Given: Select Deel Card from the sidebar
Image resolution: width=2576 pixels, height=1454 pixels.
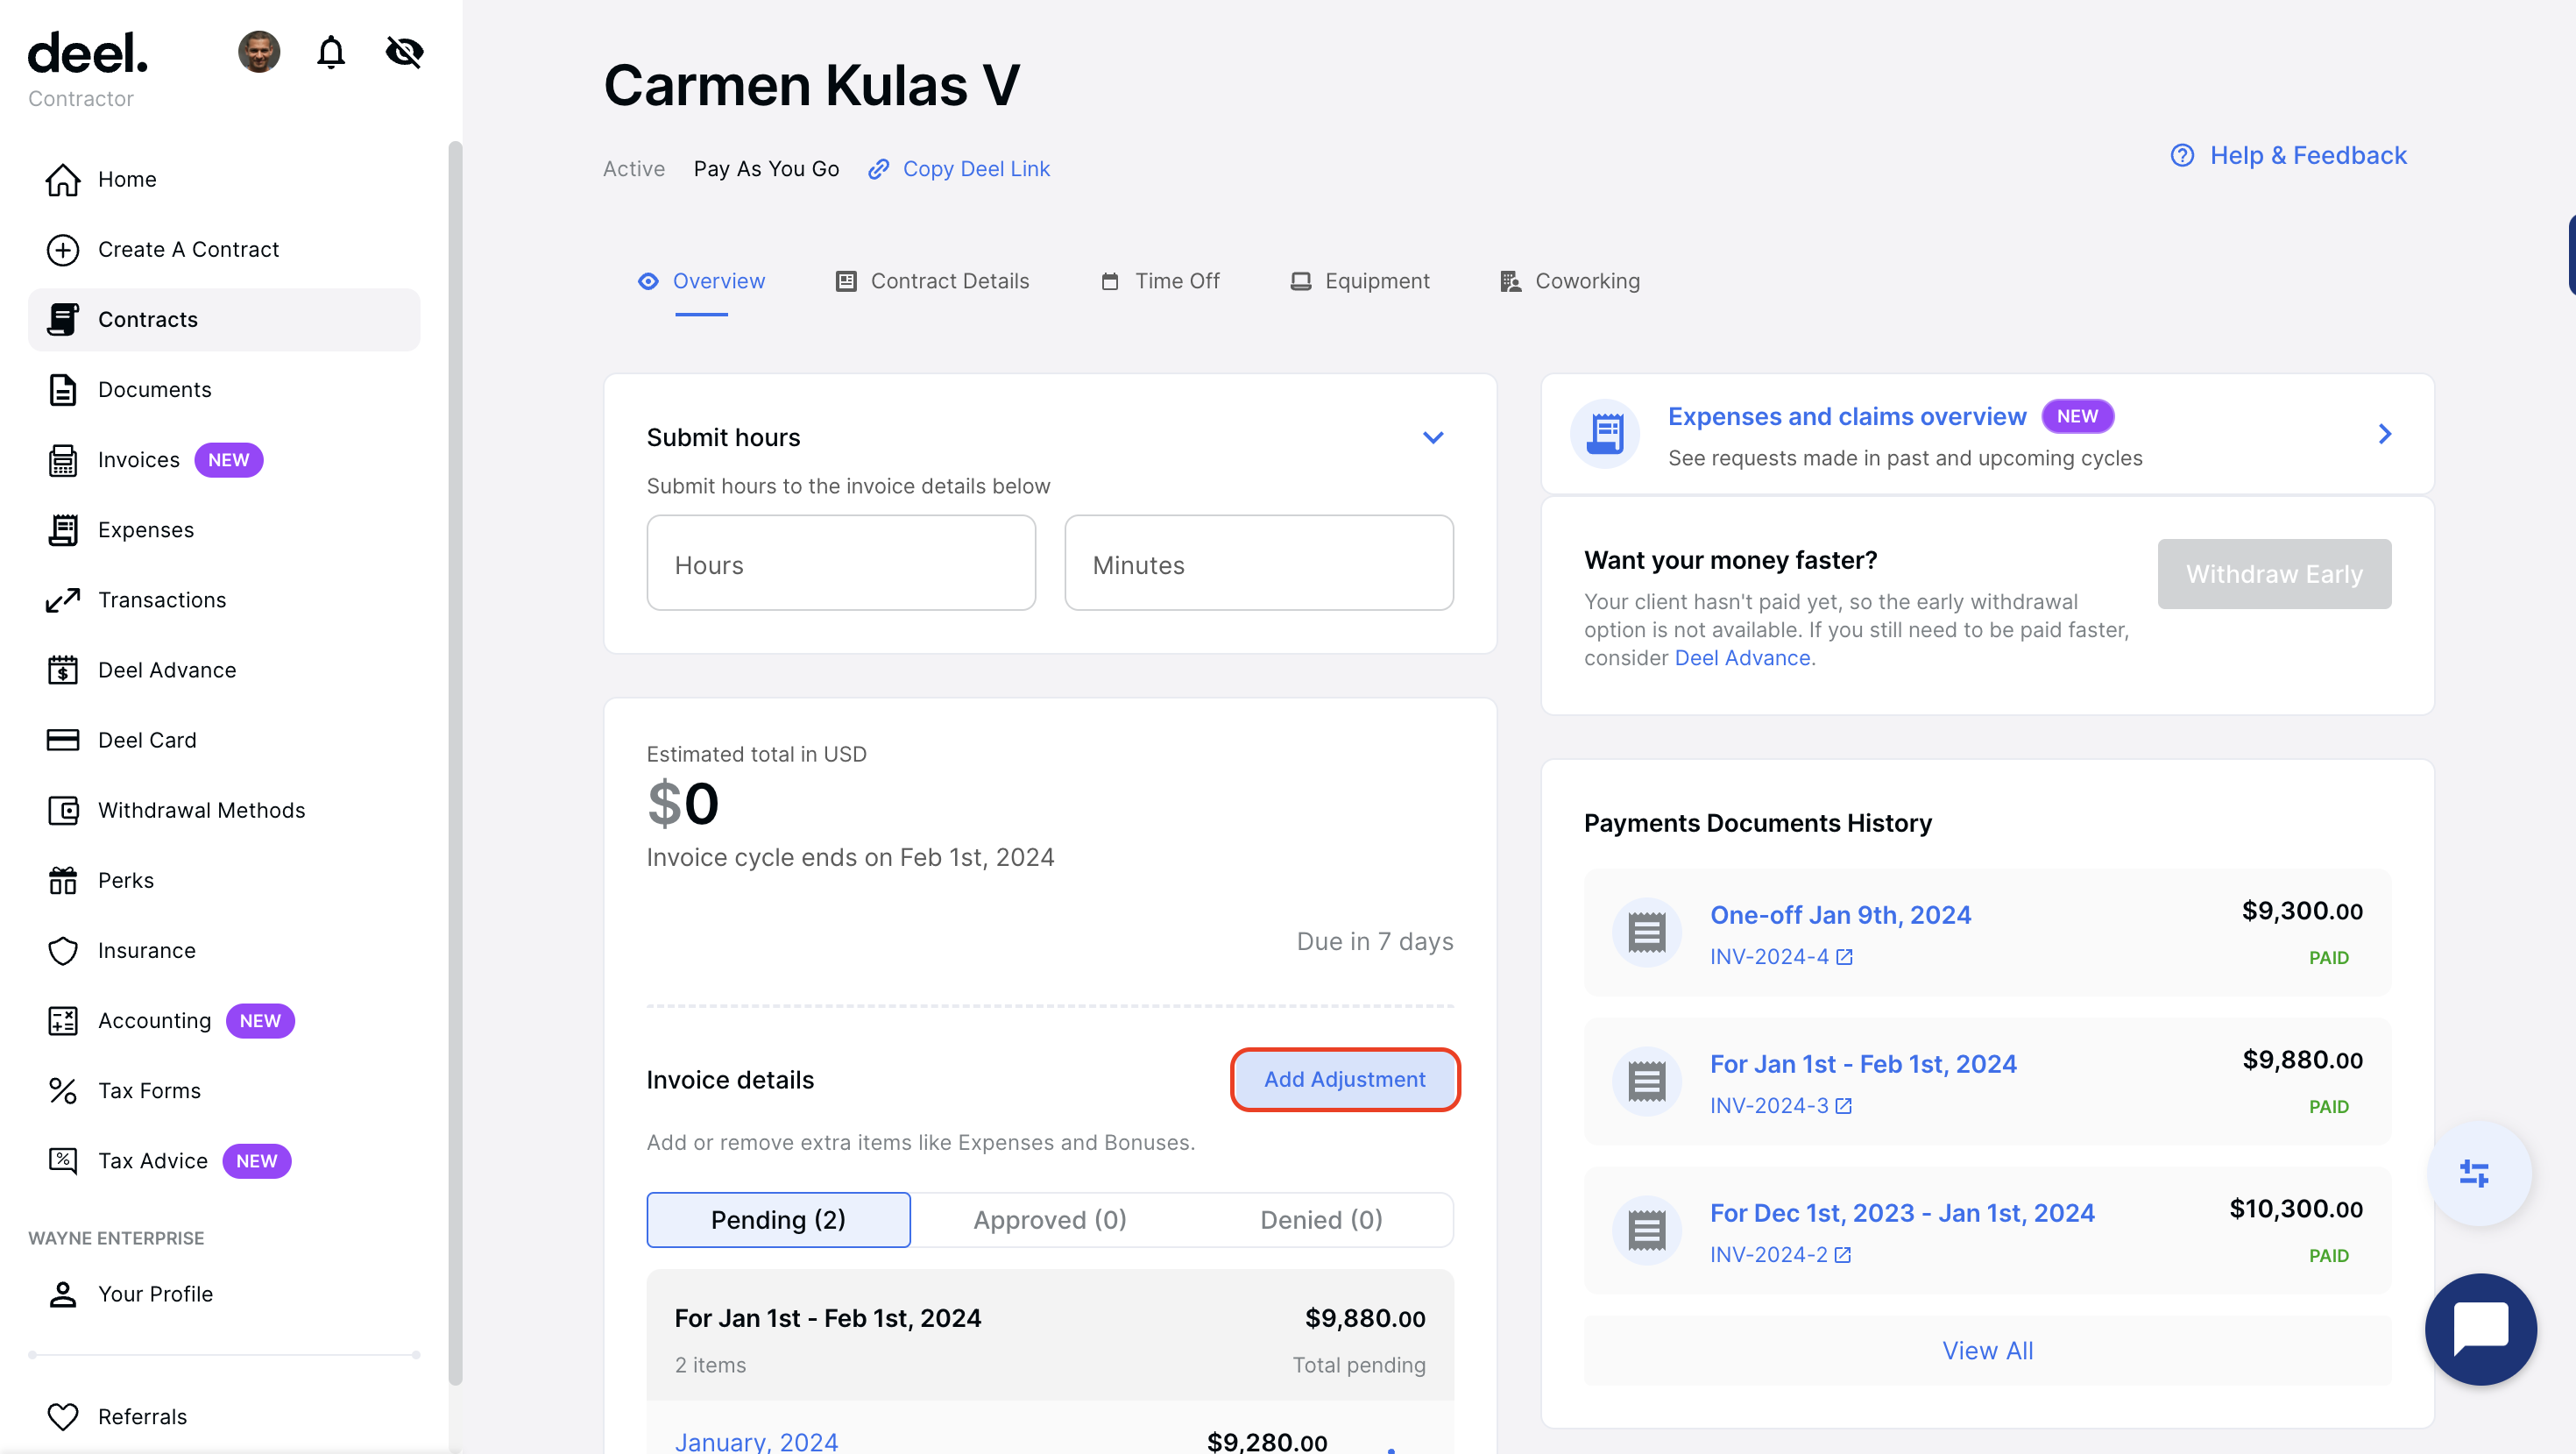Looking at the screenshot, I should (147, 740).
